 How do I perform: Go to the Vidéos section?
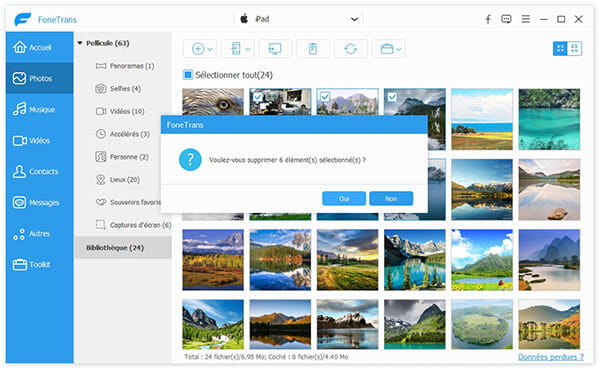pyautogui.click(x=39, y=140)
